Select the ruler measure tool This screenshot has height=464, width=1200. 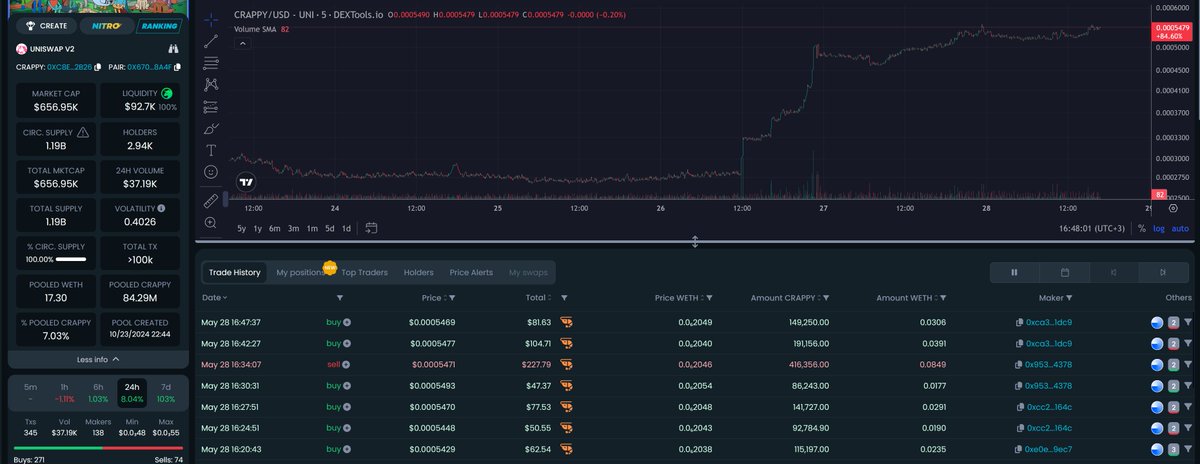(210, 200)
